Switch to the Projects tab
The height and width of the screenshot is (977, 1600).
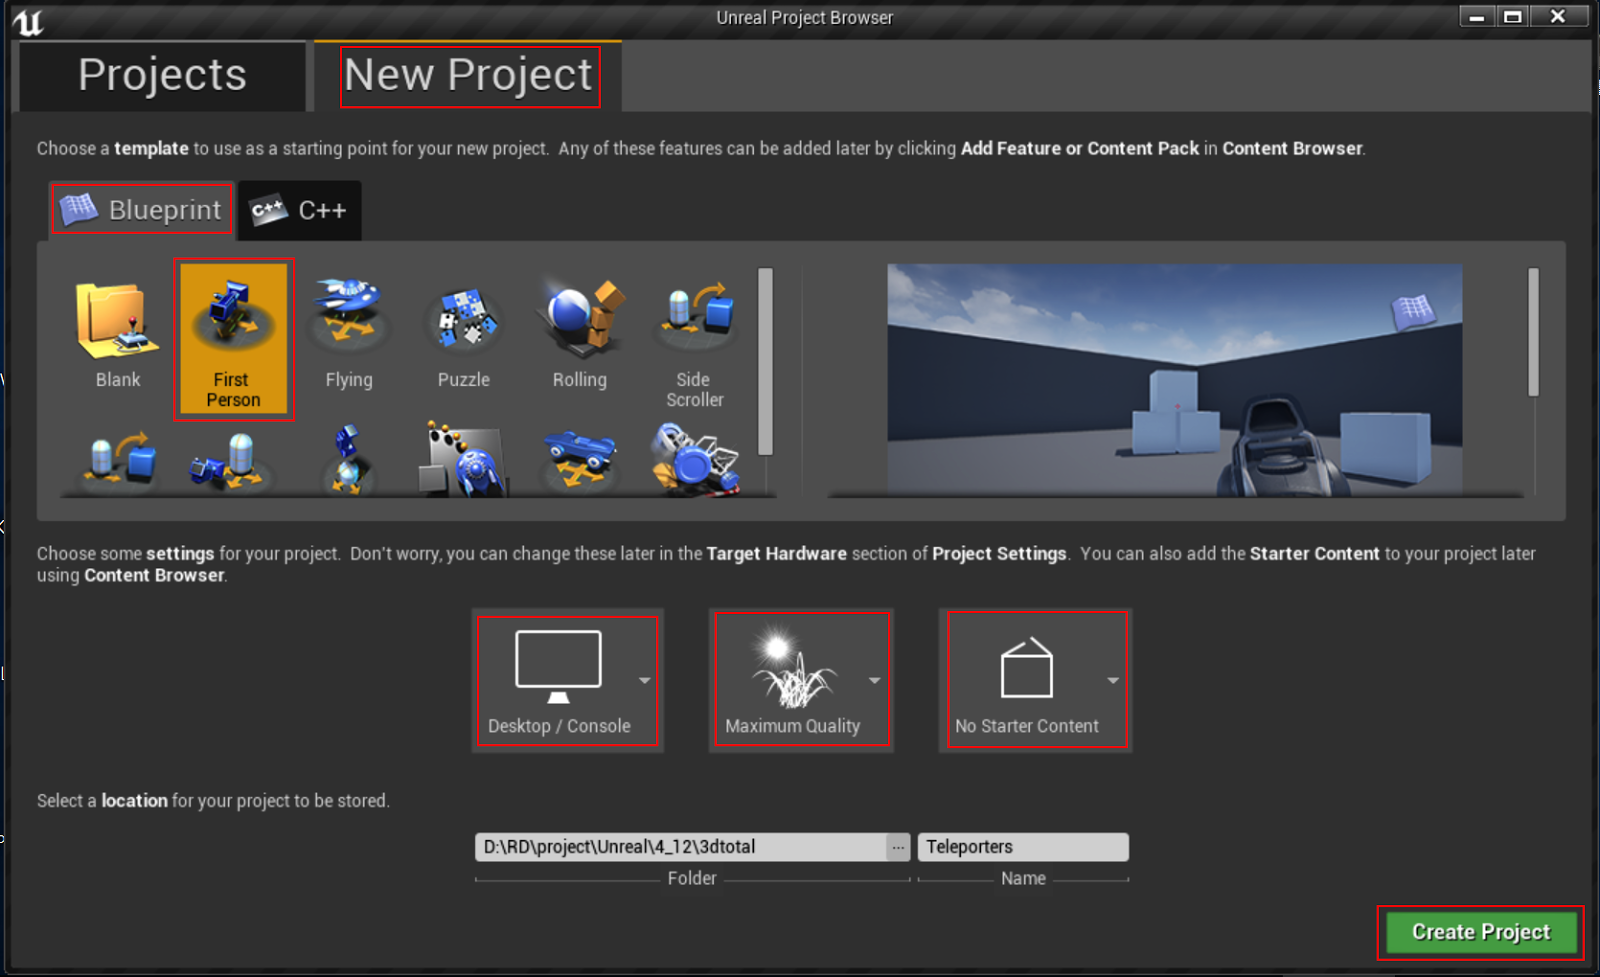162,75
